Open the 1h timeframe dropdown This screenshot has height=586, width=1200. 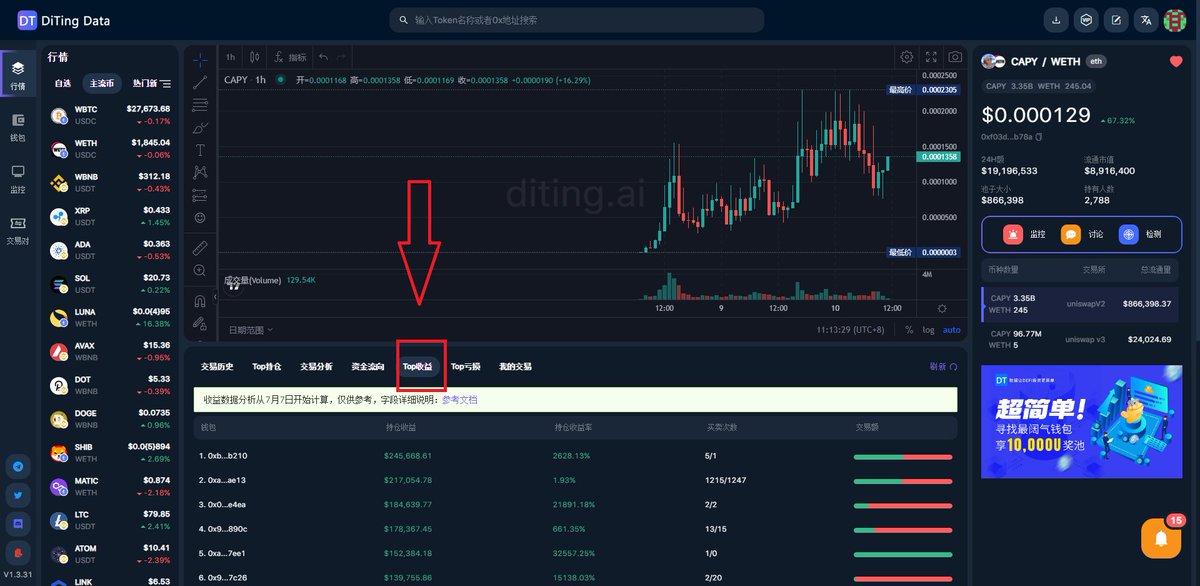(229, 57)
